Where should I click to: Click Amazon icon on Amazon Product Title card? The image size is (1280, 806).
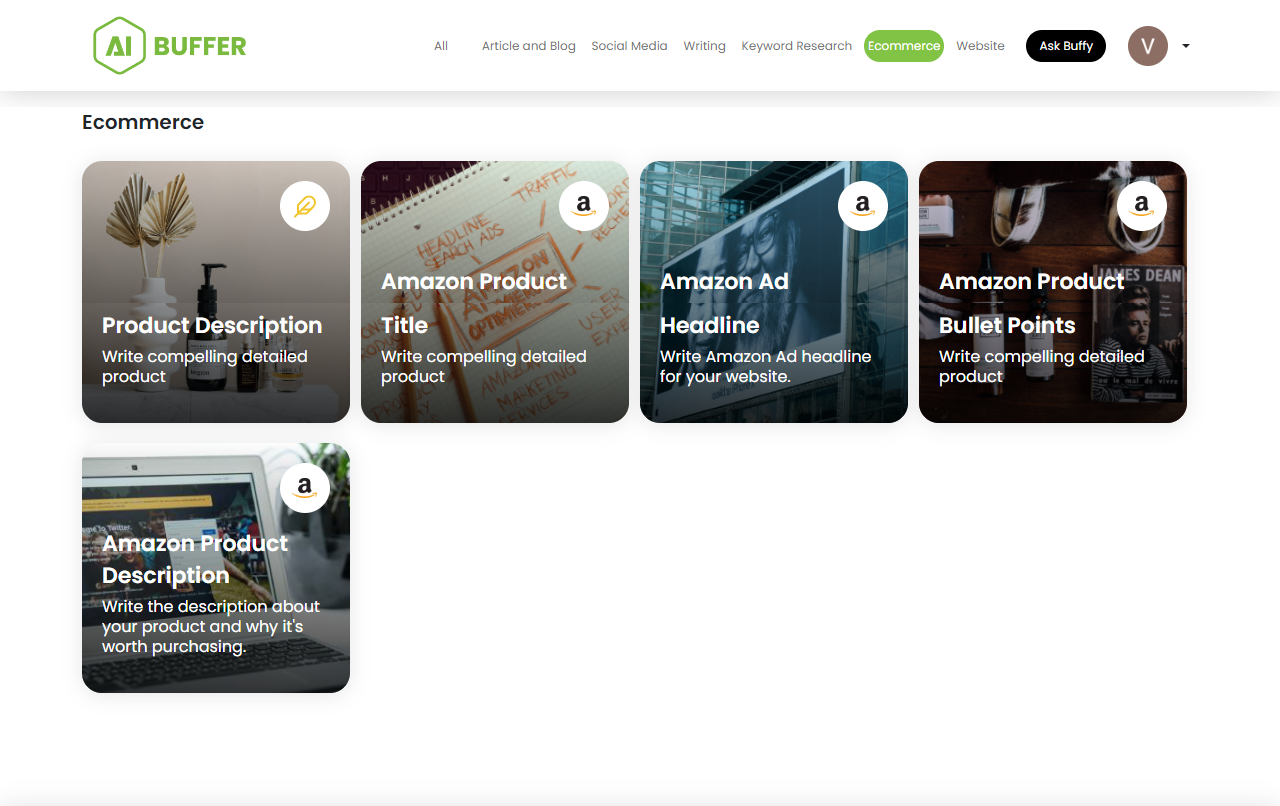[x=584, y=206]
